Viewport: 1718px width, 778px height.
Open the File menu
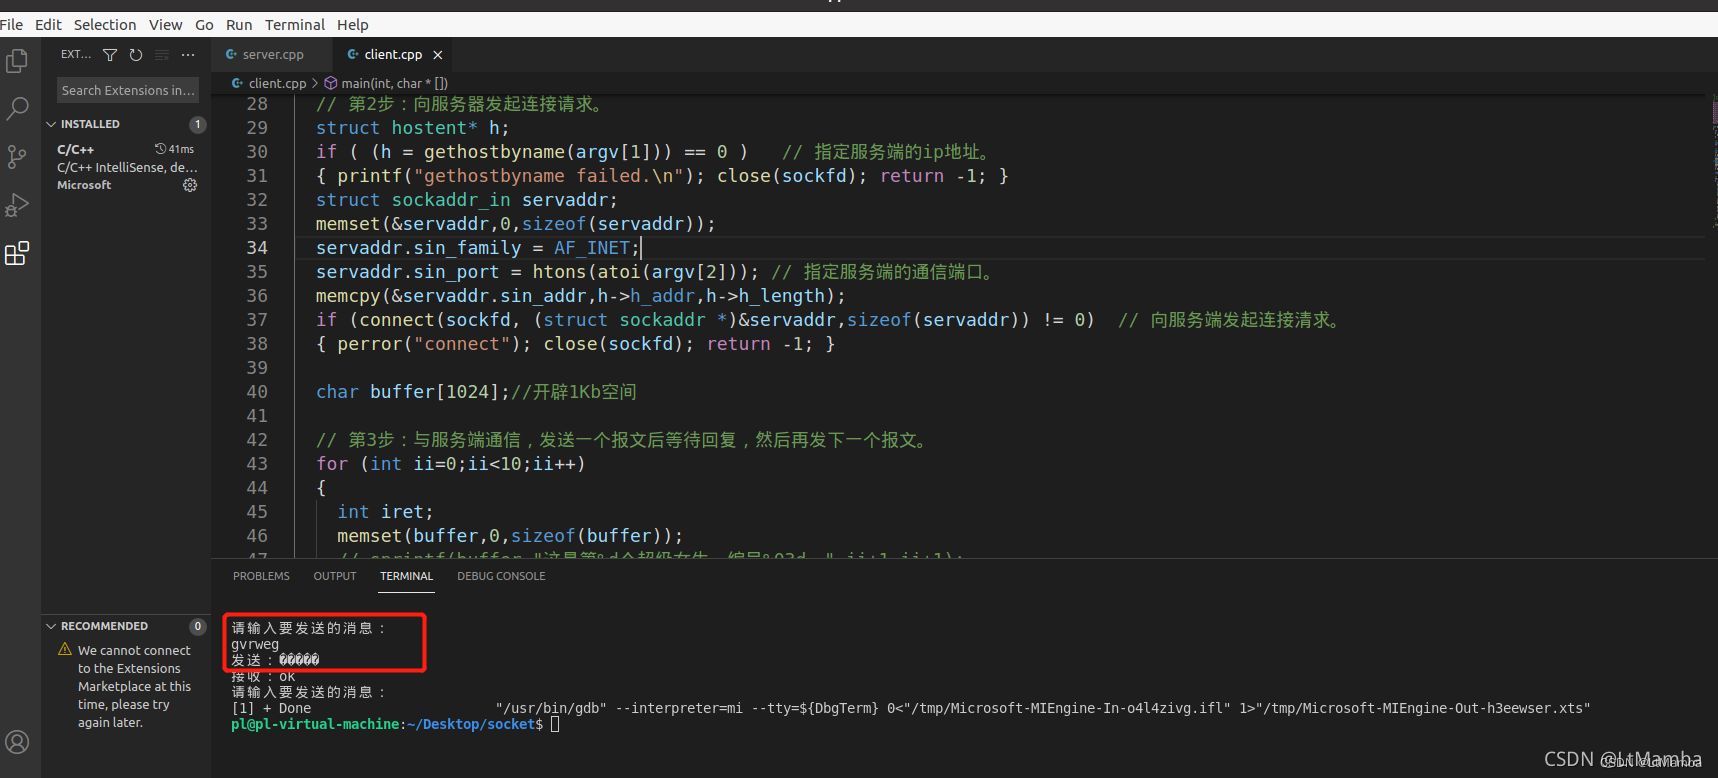coord(12,25)
